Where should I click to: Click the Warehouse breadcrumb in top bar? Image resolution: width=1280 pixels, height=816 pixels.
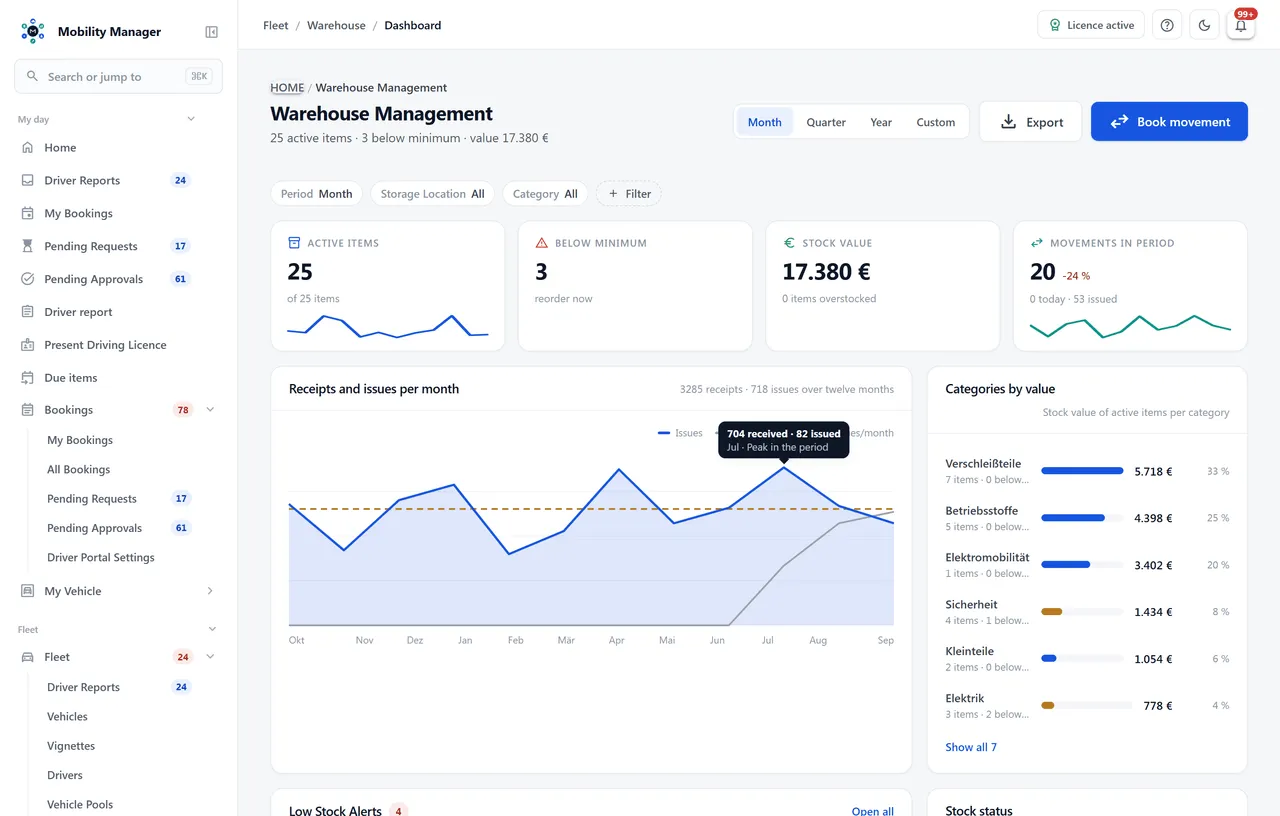tap(336, 25)
